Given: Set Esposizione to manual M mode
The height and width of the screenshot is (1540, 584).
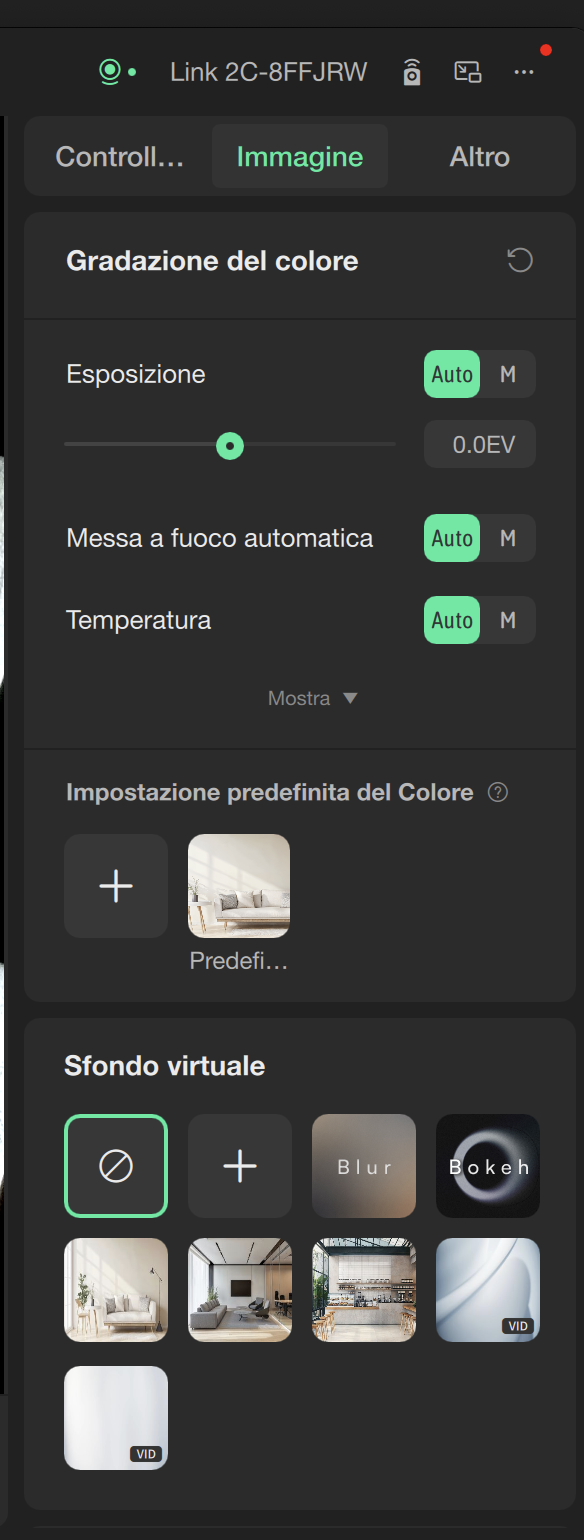Looking at the screenshot, I should tap(508, 374).
